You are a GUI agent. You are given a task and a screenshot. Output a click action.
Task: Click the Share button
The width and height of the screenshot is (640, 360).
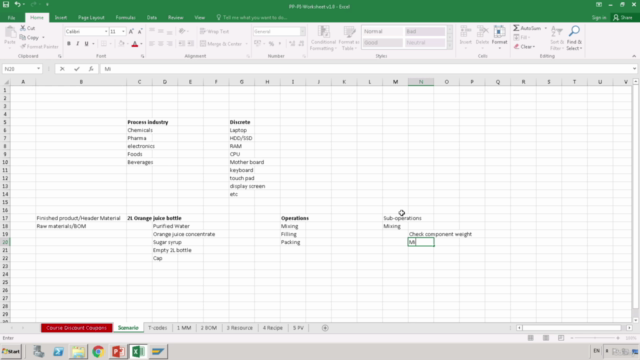[622, 18]
